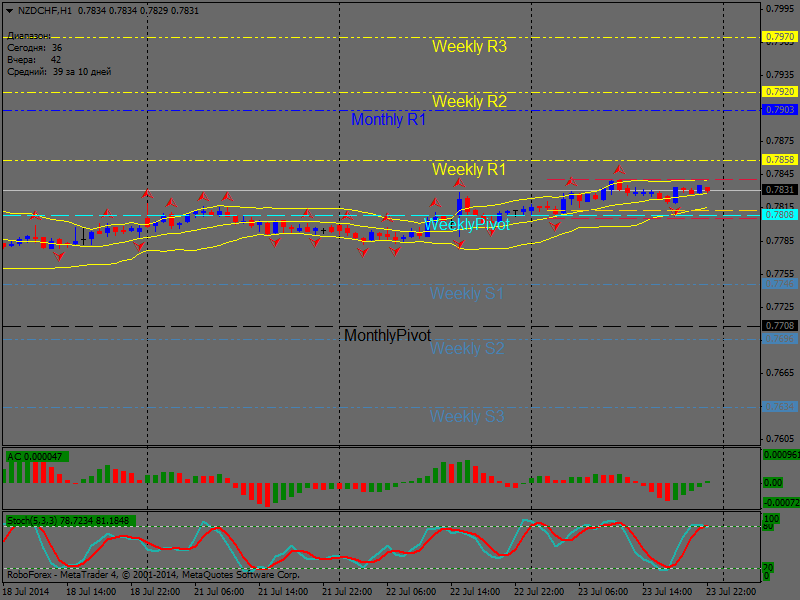The height and width of the screenshot is (600, 800).
Task: Select the Weekly S3 label
Action: pyautogui.click(x=466, y=416)
